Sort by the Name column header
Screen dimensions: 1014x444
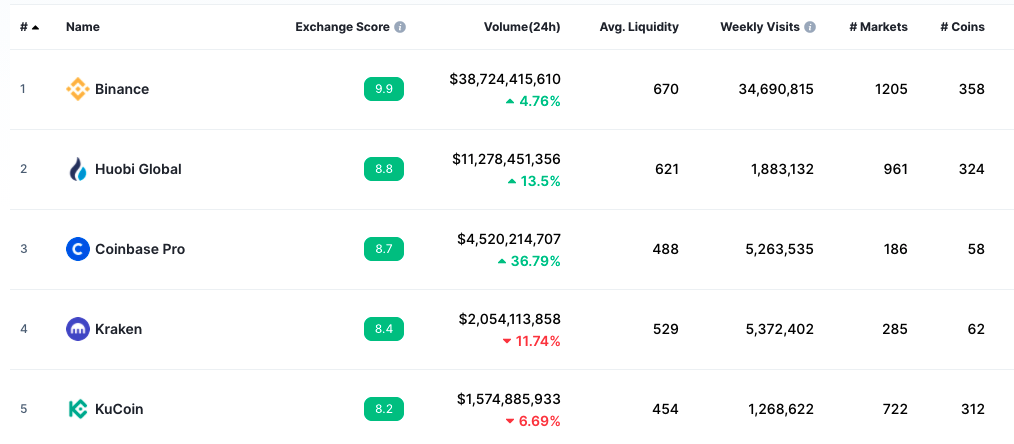coord(82,27)
